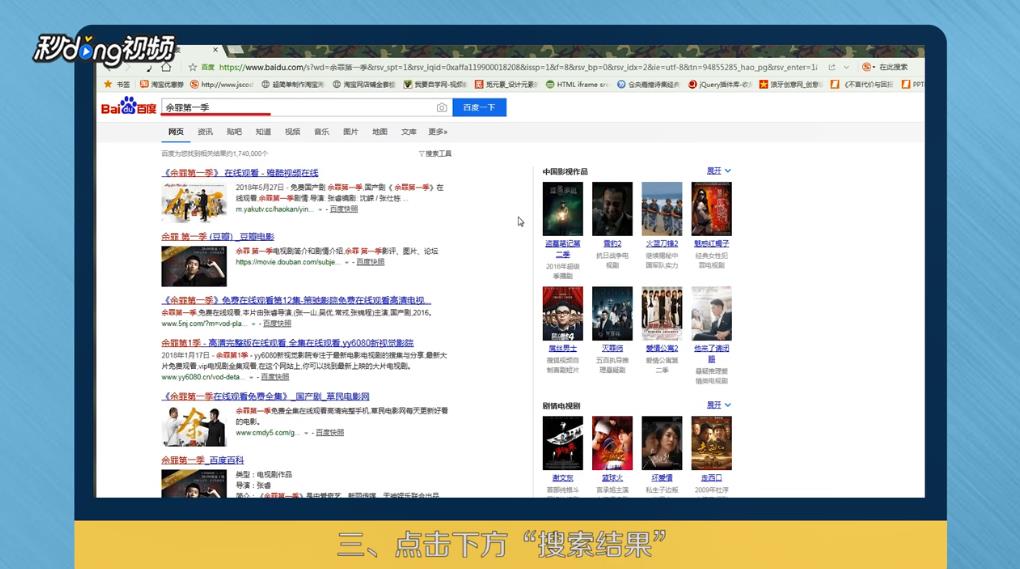Image resolution: width=1020 pixels, height=569 pixels.
Task: Open result 免费在线观看第12集
Action: 296,300
